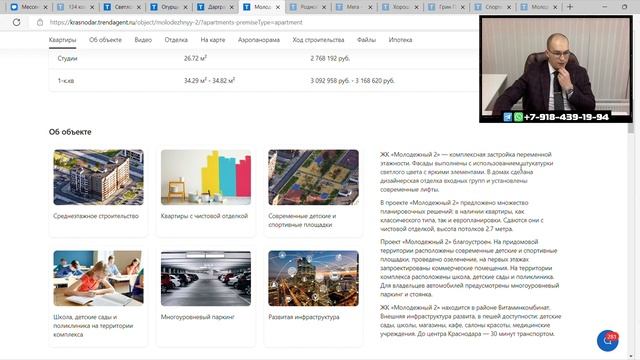Maximize the browser window
This screenshot has width=640, height=360.
(624, 7)
